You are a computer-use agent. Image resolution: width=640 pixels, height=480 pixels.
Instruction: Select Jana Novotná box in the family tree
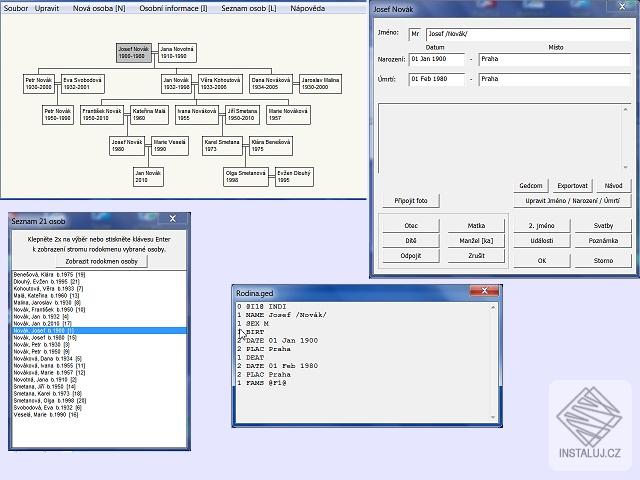(x=177, y=52)
